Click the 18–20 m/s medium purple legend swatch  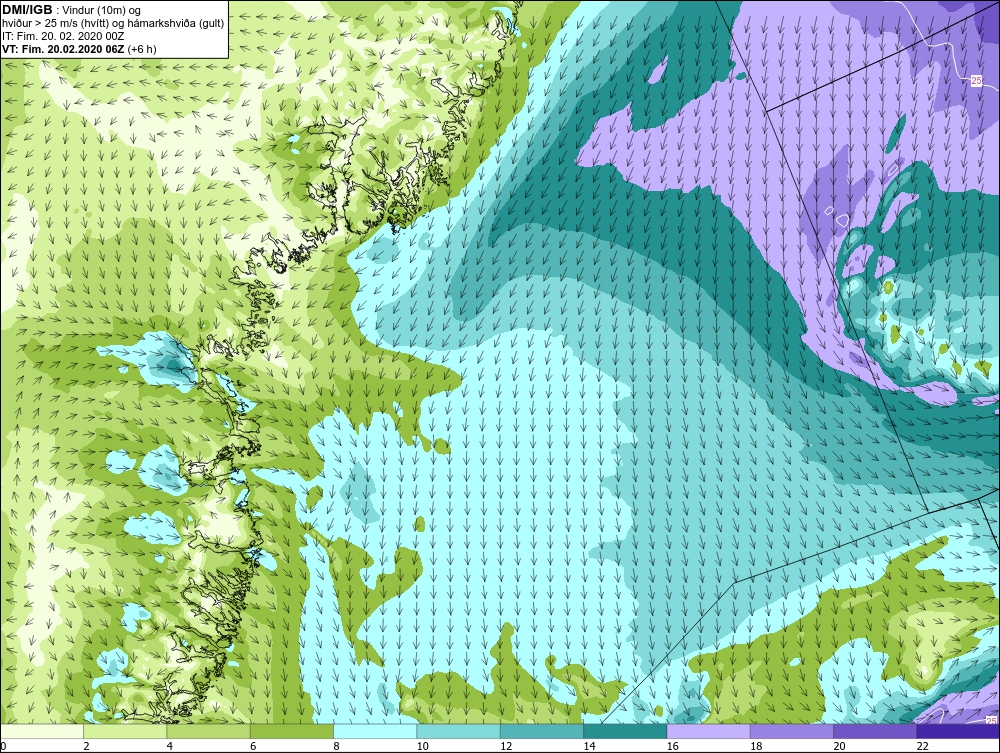tap(791, 731)
